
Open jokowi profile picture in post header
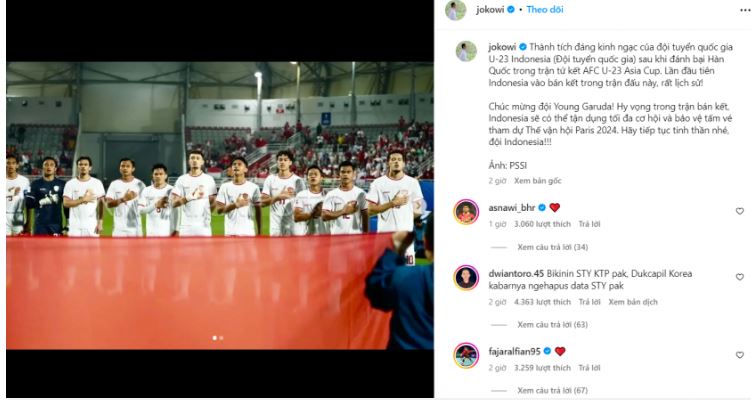click(x=455, y=10)
